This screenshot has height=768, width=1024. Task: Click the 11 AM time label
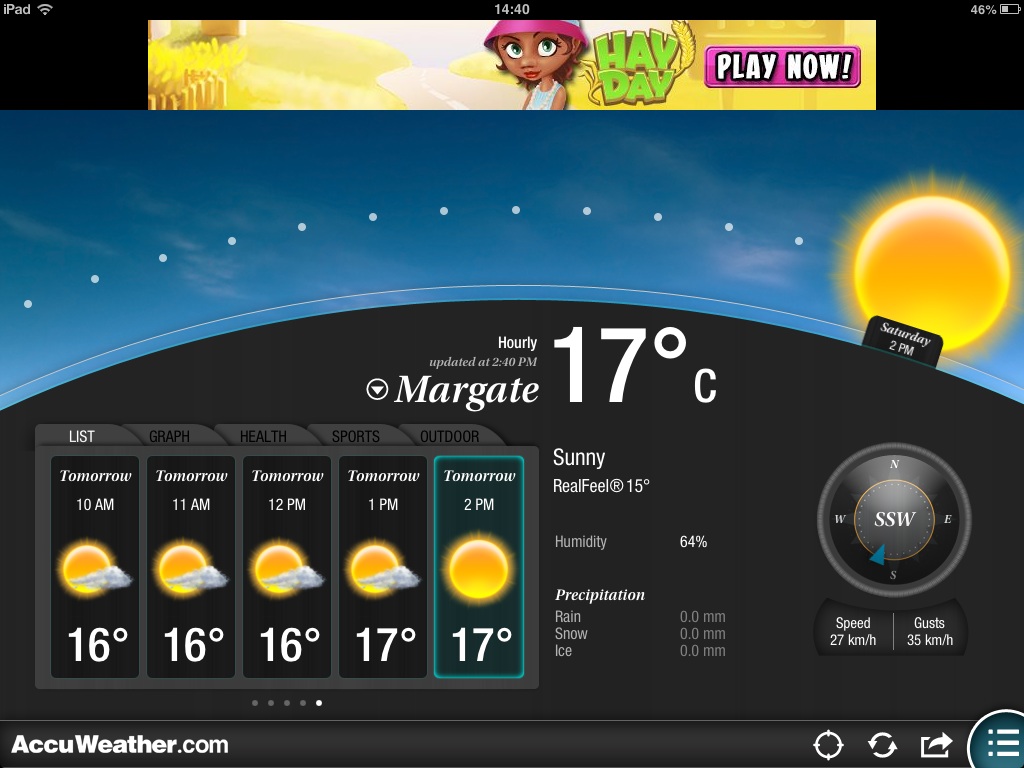[x=191, y=504]
